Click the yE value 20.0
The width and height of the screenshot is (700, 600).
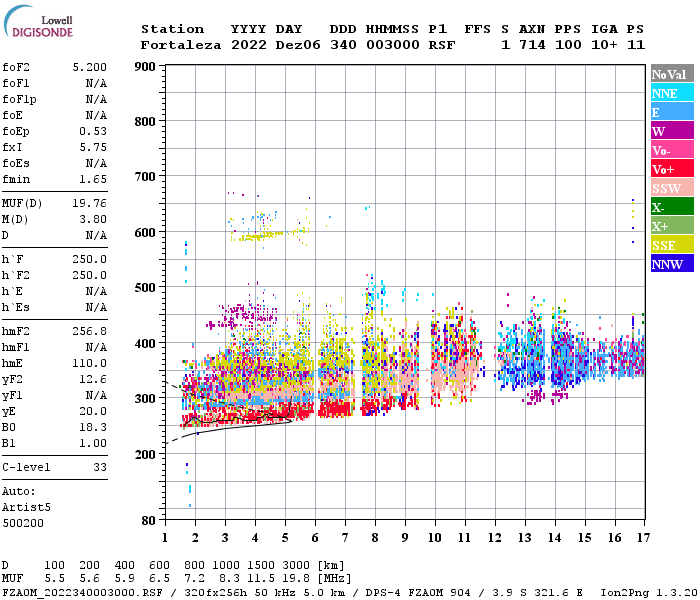pos(93,412)
